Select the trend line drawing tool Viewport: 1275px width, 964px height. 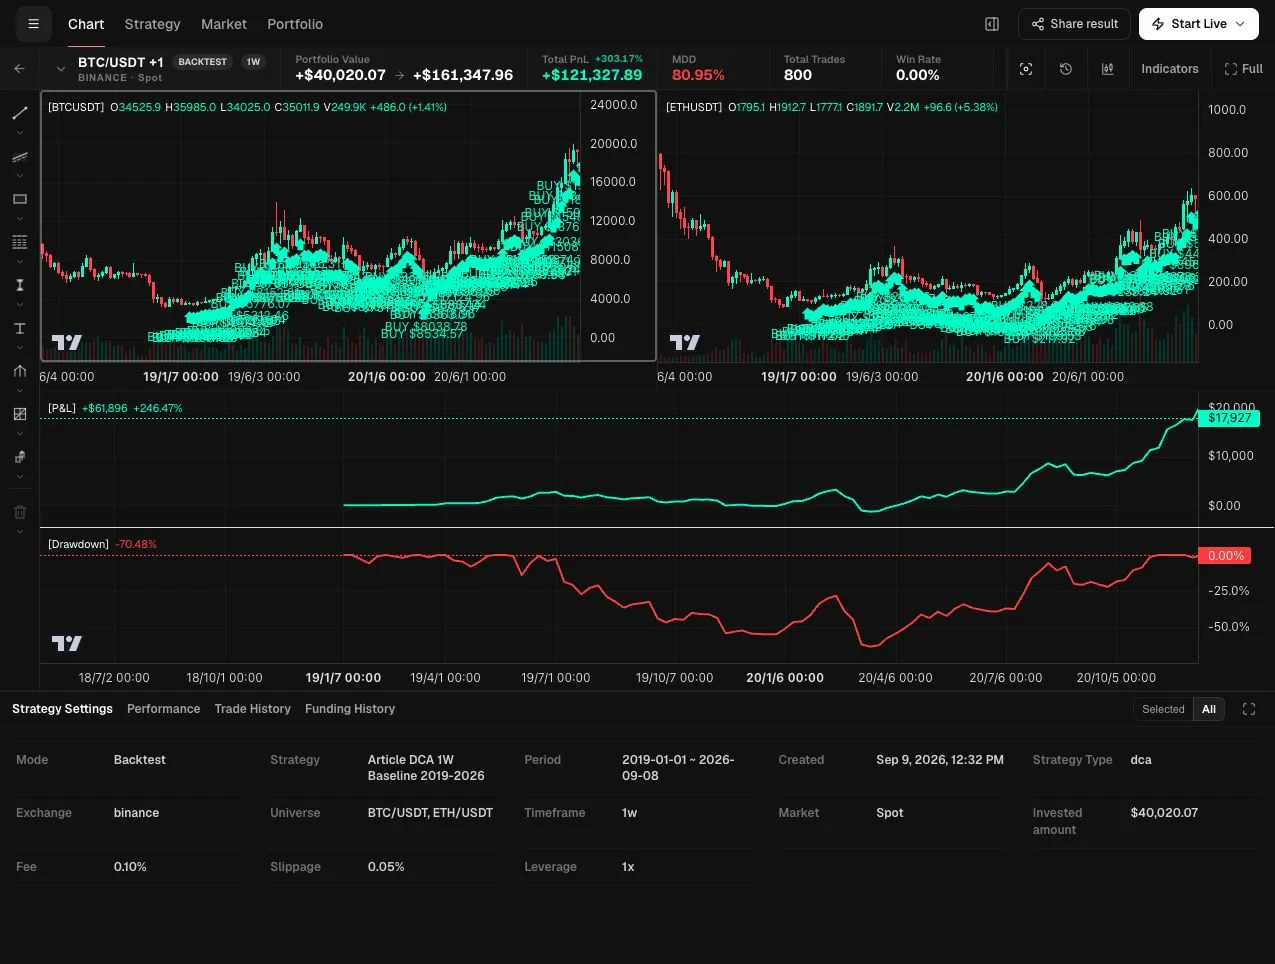tap(19, 113)
